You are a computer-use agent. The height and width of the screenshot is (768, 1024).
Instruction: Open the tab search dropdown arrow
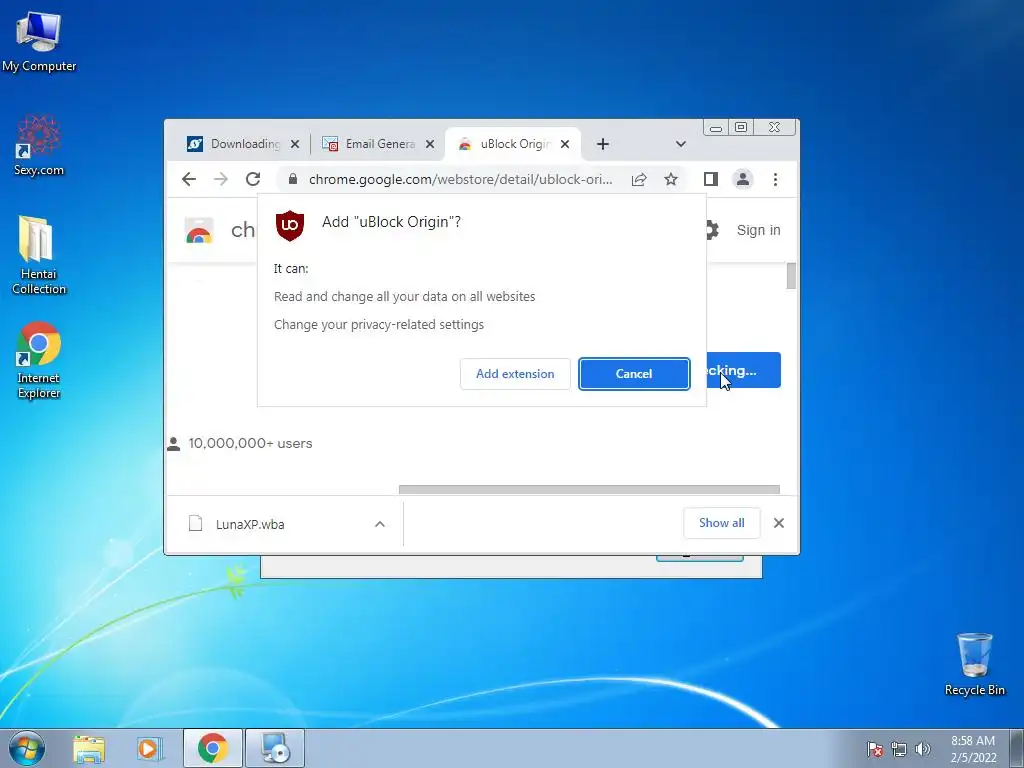(680, 144)
